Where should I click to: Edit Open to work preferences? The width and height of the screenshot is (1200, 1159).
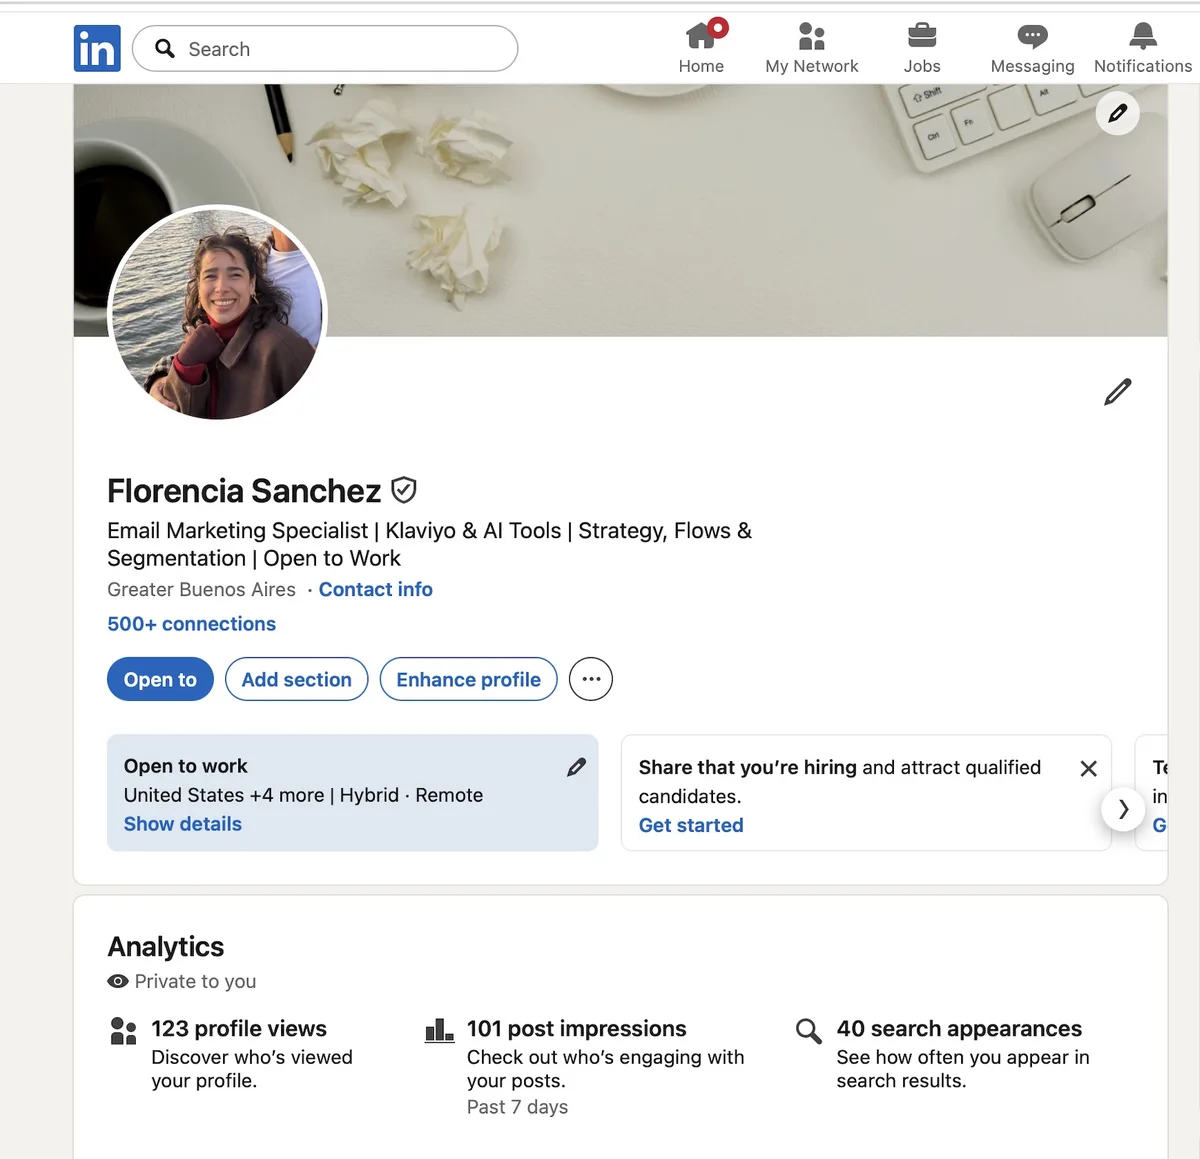click(577, 767)
